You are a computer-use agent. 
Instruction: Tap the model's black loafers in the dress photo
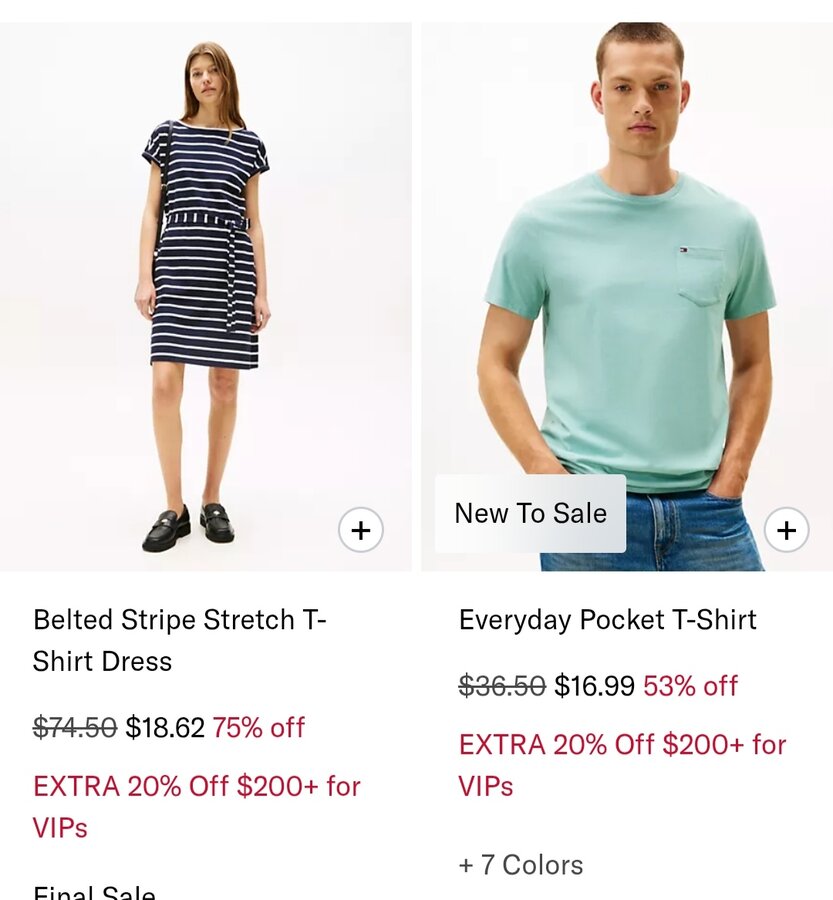click(188, 527)
